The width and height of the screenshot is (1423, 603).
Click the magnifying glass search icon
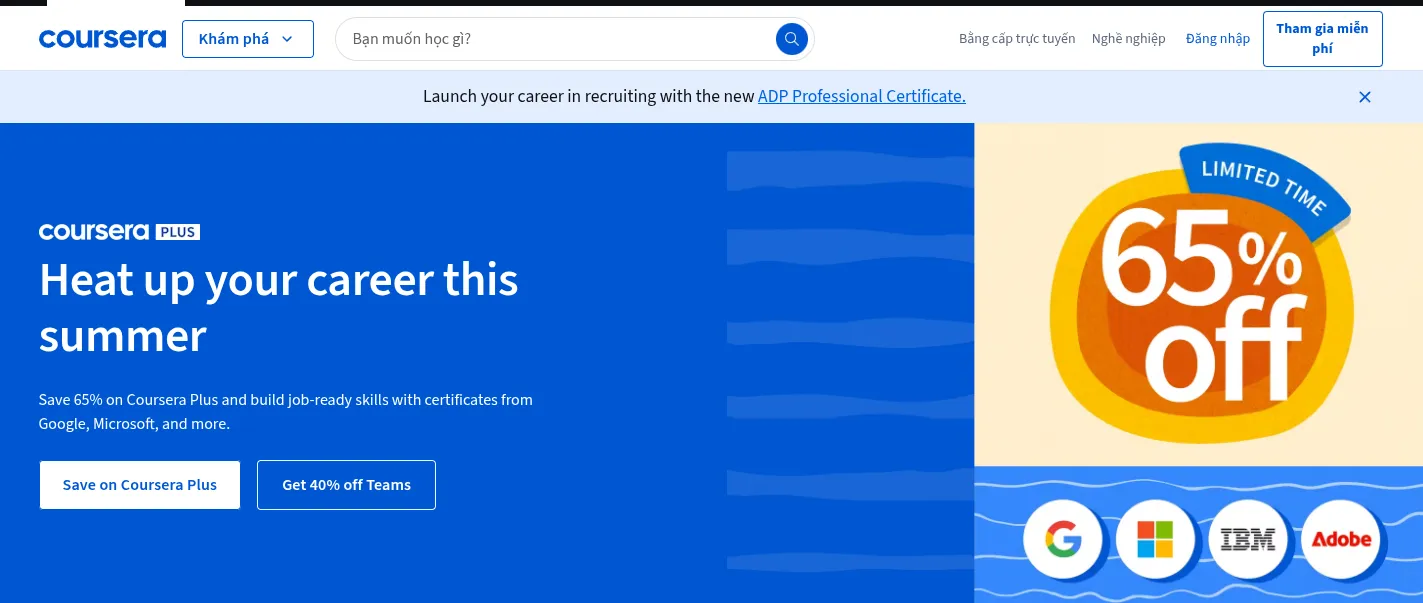791,39
